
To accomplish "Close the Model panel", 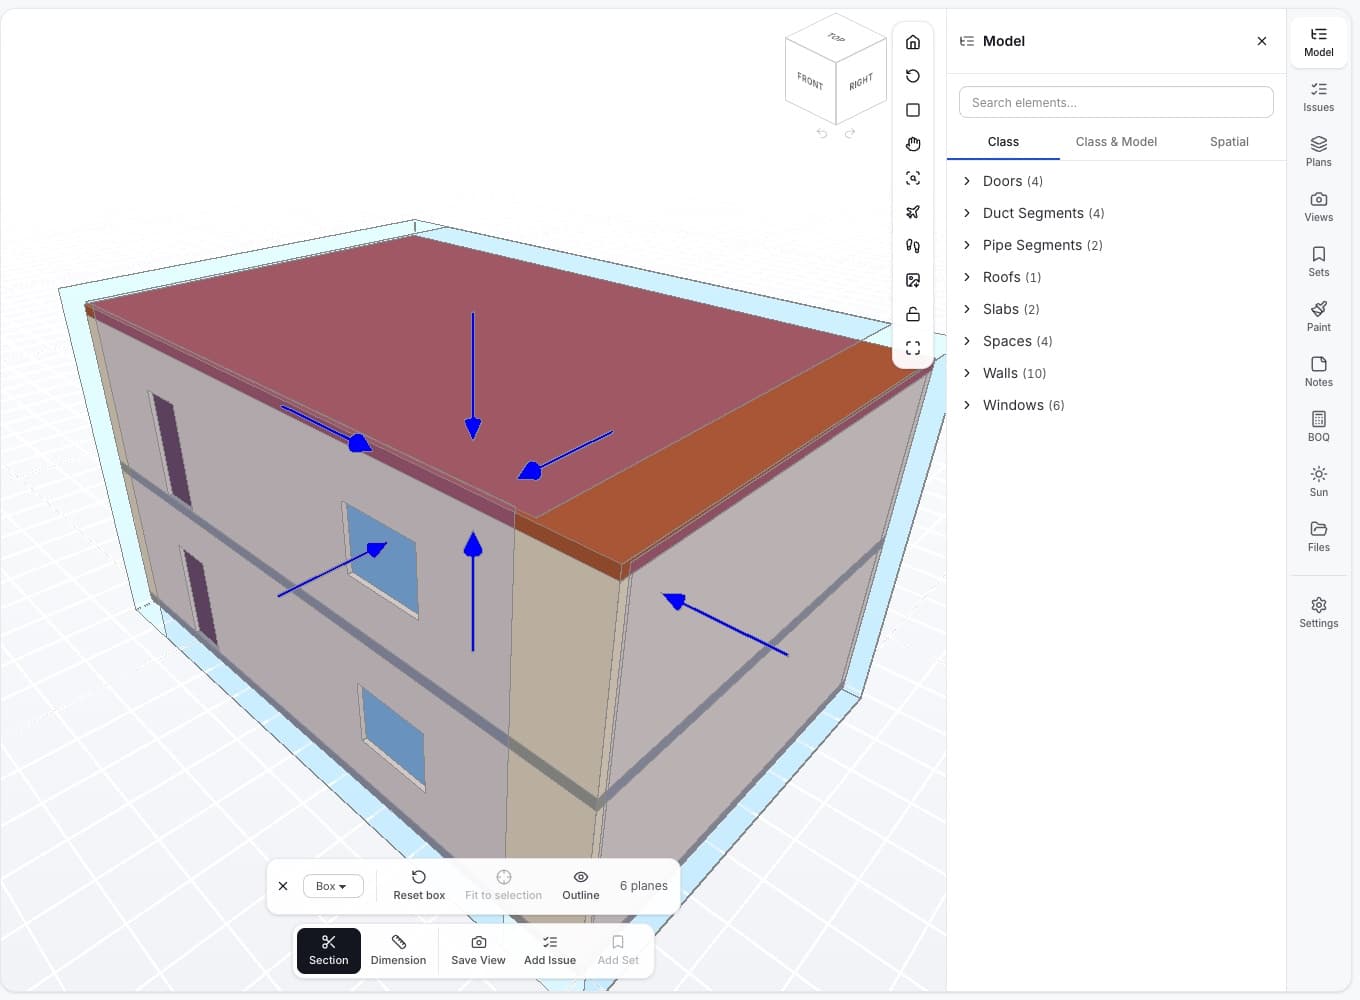I will pos(1262,41).
